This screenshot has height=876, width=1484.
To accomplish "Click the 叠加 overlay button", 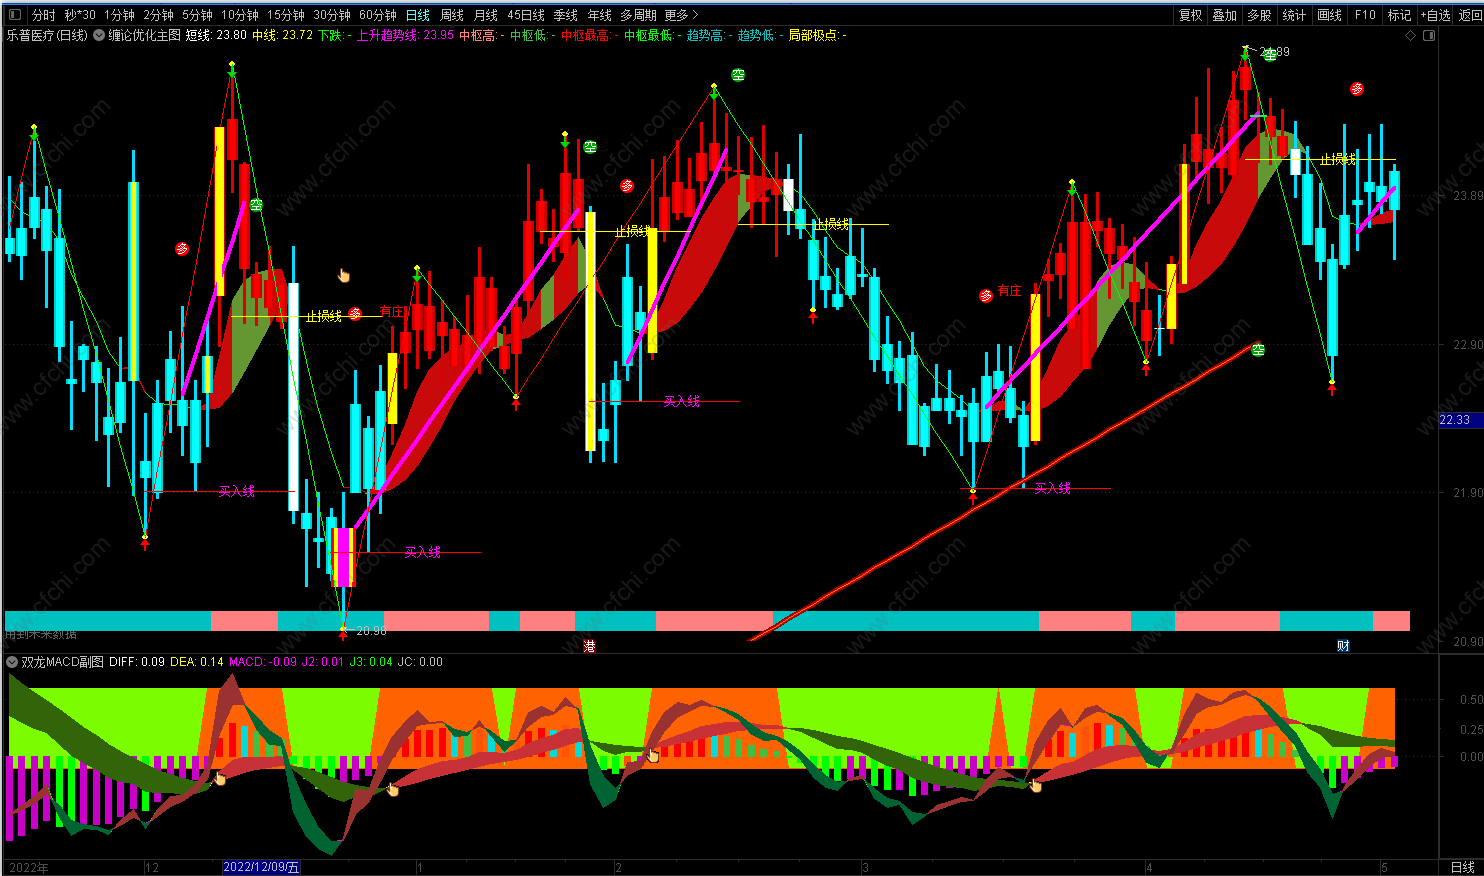I will tap(1225, 15).
